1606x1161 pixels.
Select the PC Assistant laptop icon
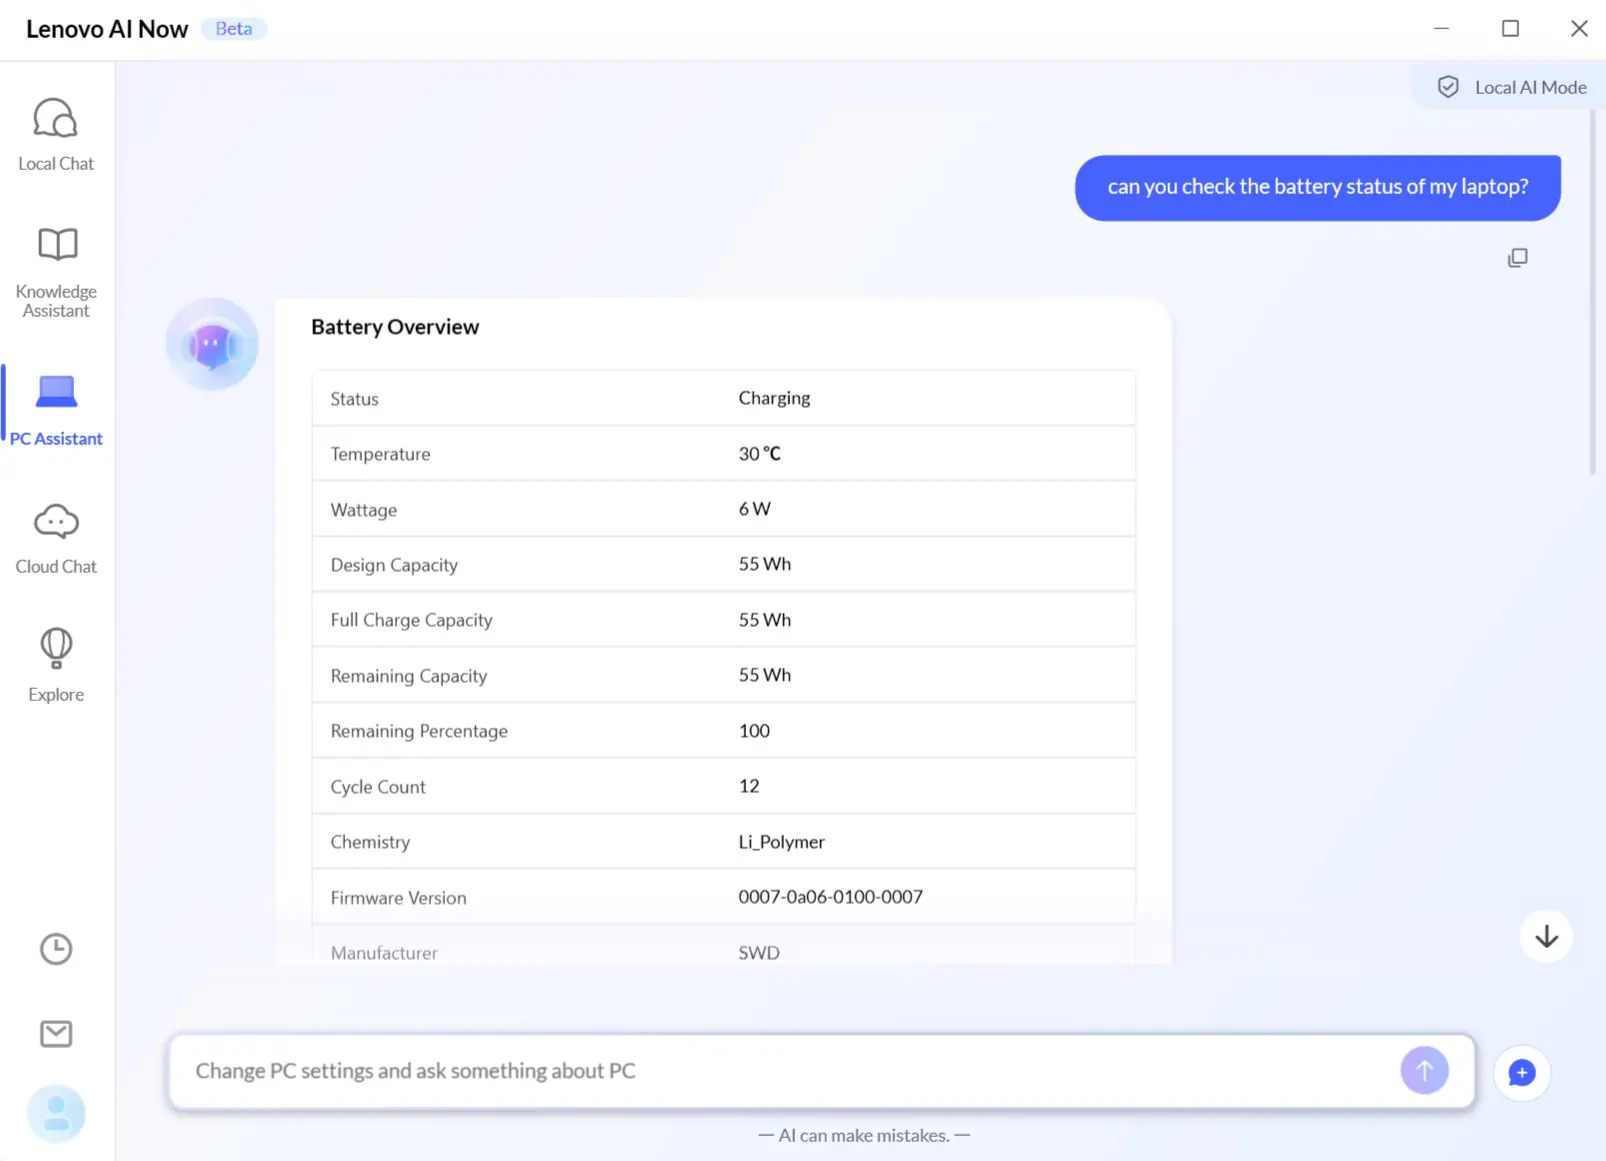[56, 393]
